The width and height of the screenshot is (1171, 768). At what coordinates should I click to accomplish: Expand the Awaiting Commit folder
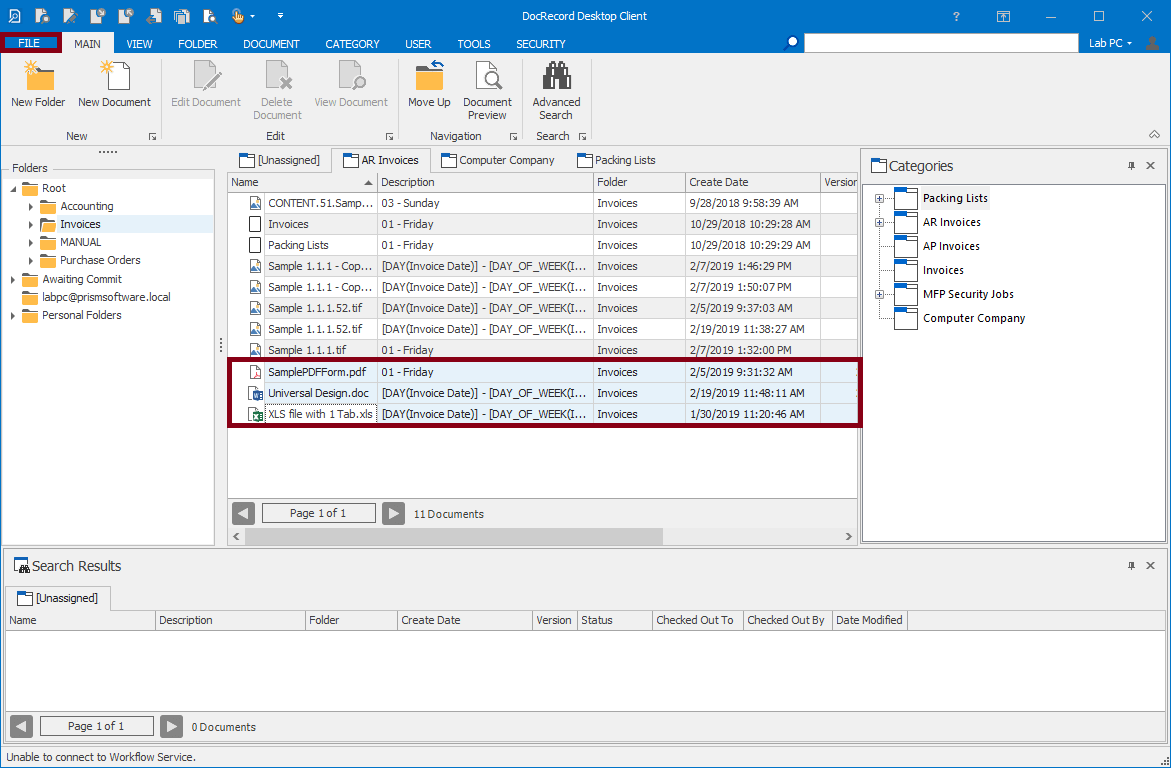[x=13, y=279]
